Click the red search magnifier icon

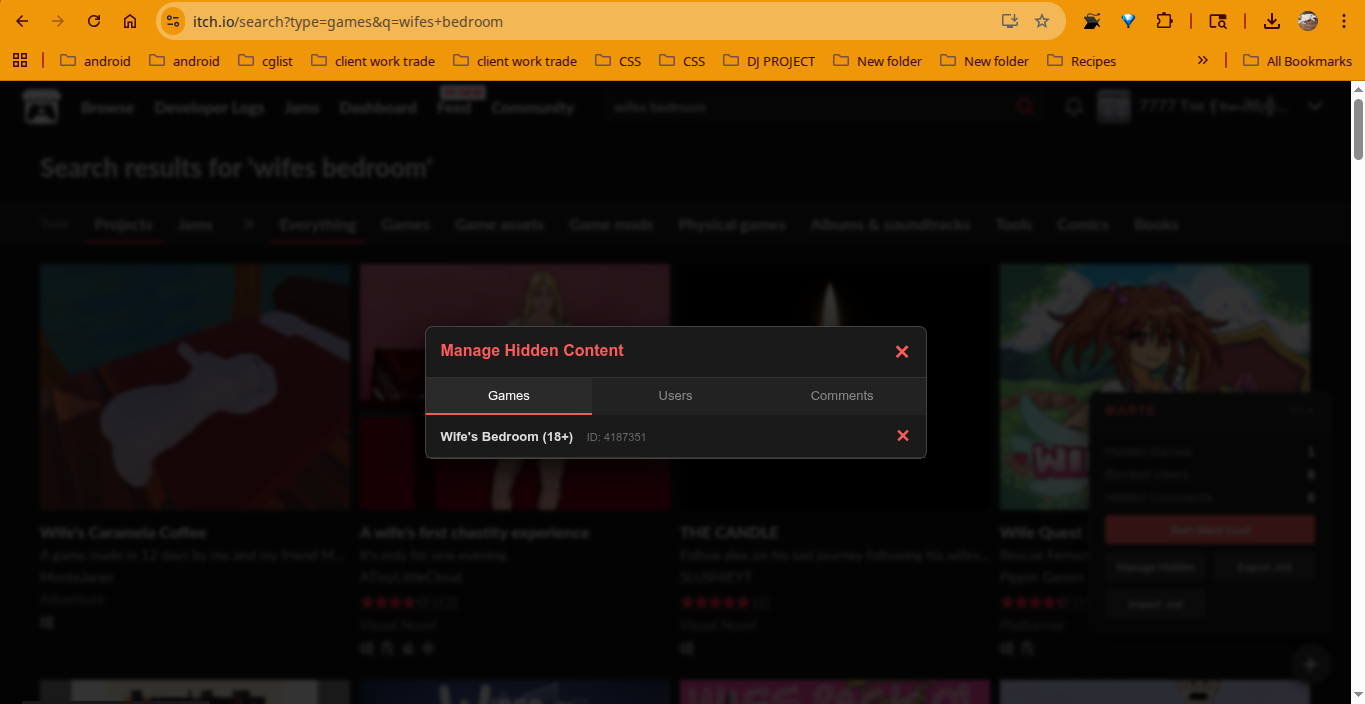click(1025, 107)
